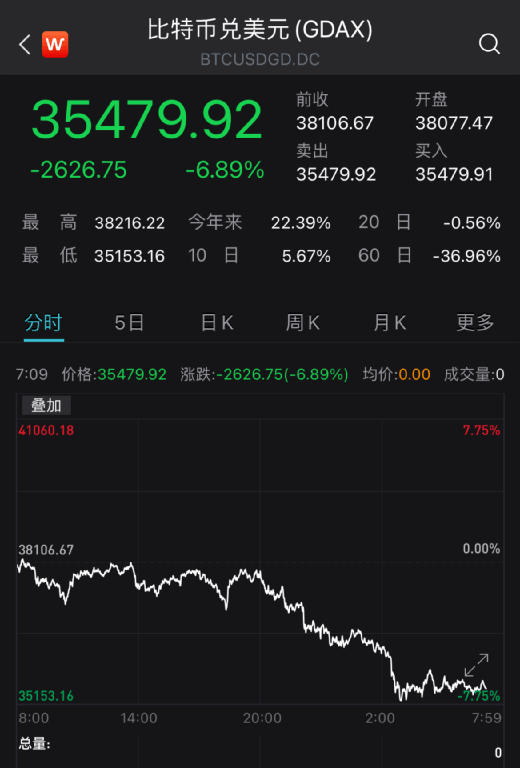
Task: Switch to the 5日 chart tab
Action: click(x=129, y=323)
